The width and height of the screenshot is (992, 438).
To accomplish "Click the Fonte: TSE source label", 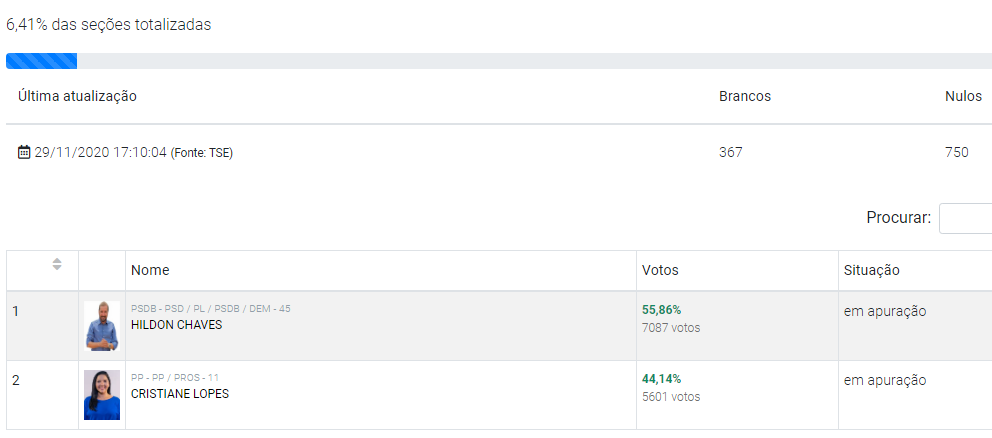I will [x=201, y=153].
